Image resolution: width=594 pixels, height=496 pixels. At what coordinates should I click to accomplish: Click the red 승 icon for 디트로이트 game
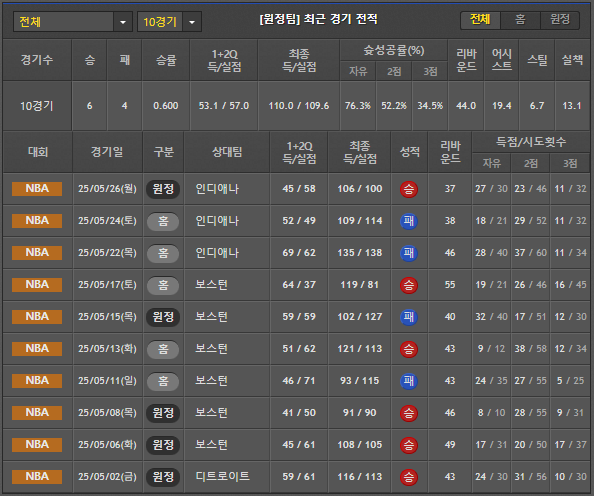(409, 477)
